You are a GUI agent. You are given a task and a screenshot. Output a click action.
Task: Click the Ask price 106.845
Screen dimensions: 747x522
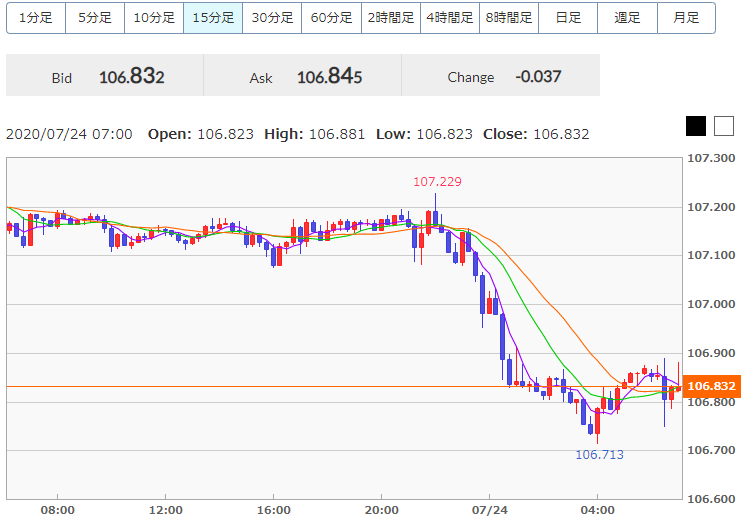(329, 76)
